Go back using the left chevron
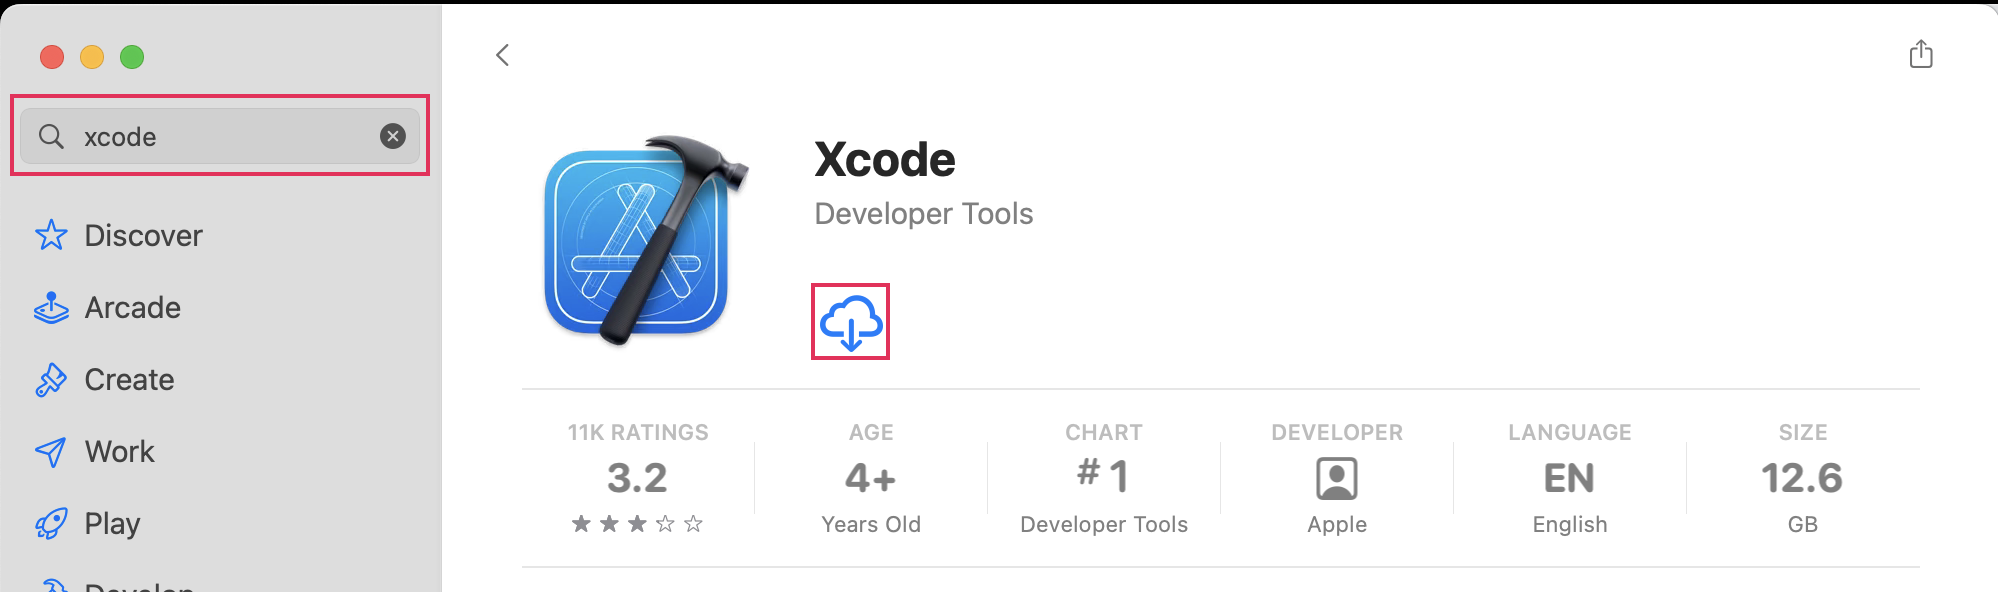The image size is (1998, 592). 503,55
